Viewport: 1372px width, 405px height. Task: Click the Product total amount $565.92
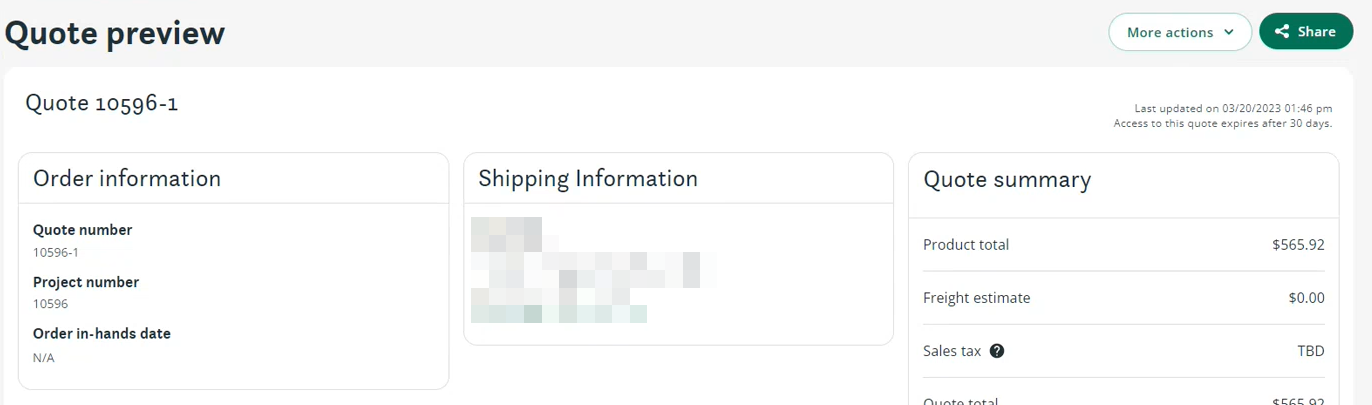pos(1298,245)
